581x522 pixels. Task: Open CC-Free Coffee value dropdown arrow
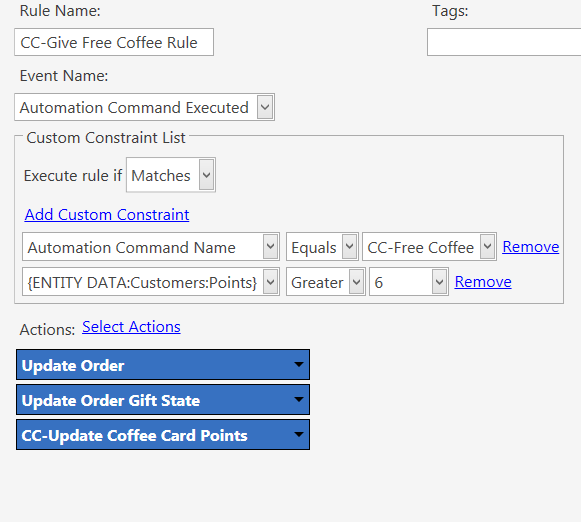[x=488, y=247]
